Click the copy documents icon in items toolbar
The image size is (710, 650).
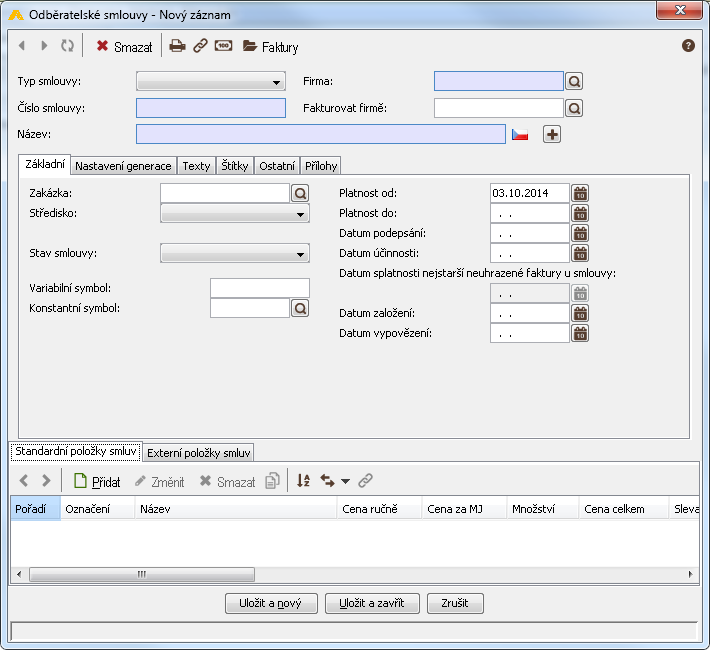pyautogui.click(x=272, y=481)
